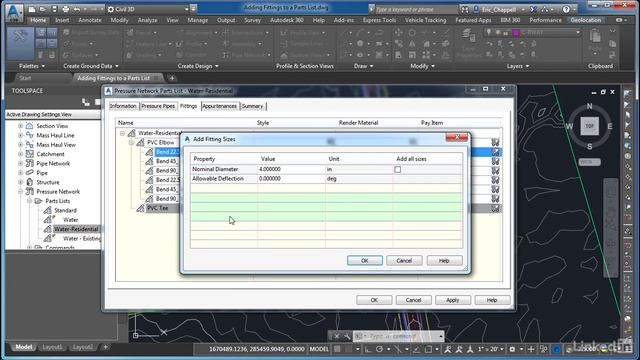Viewport: 640px width, 360px height.
Task: Click the pay item icon in PVC Elbow row
Action: click(495, 142)
